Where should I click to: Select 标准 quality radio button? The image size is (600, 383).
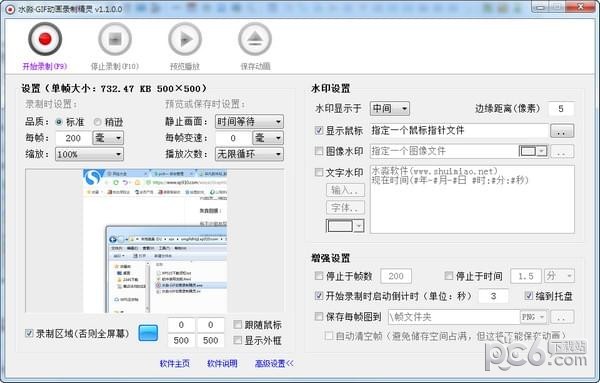tap(59, 122)
